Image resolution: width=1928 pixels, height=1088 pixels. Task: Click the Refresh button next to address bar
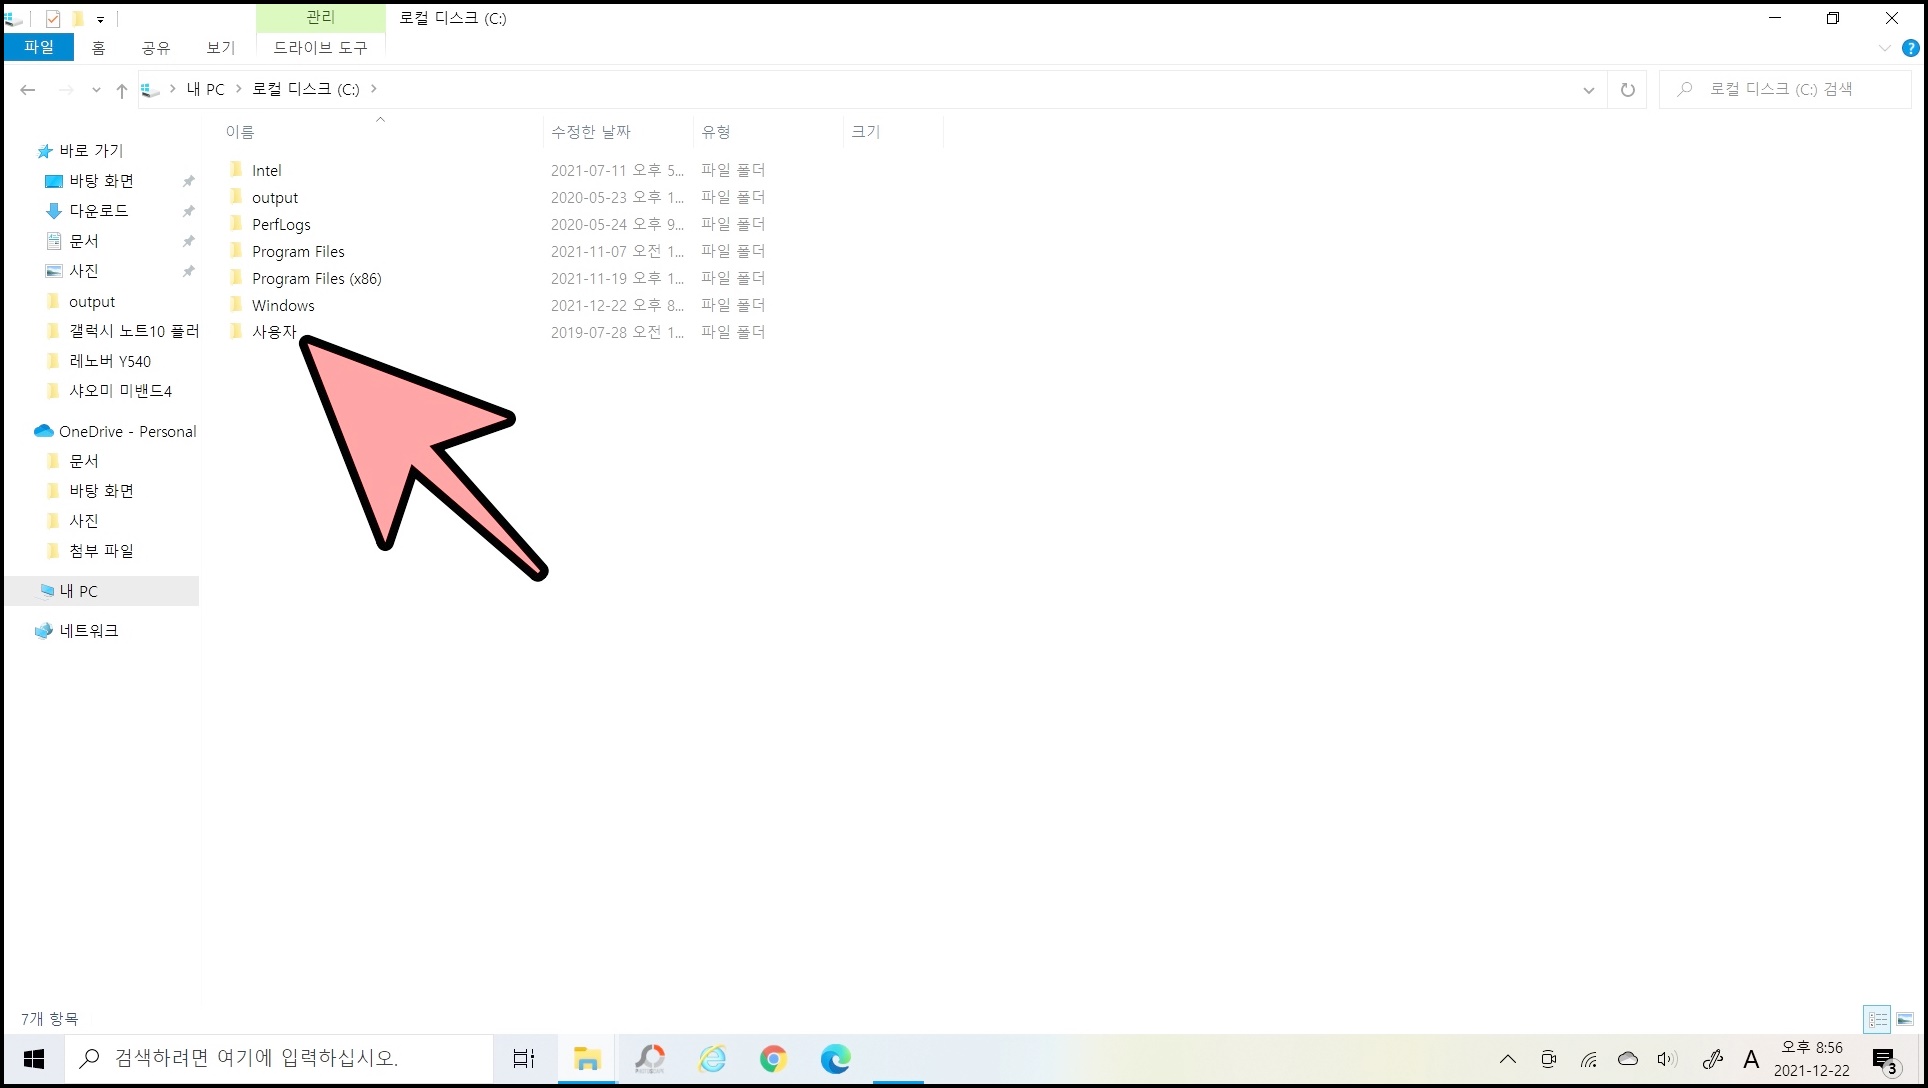(x=1627, y=90)
